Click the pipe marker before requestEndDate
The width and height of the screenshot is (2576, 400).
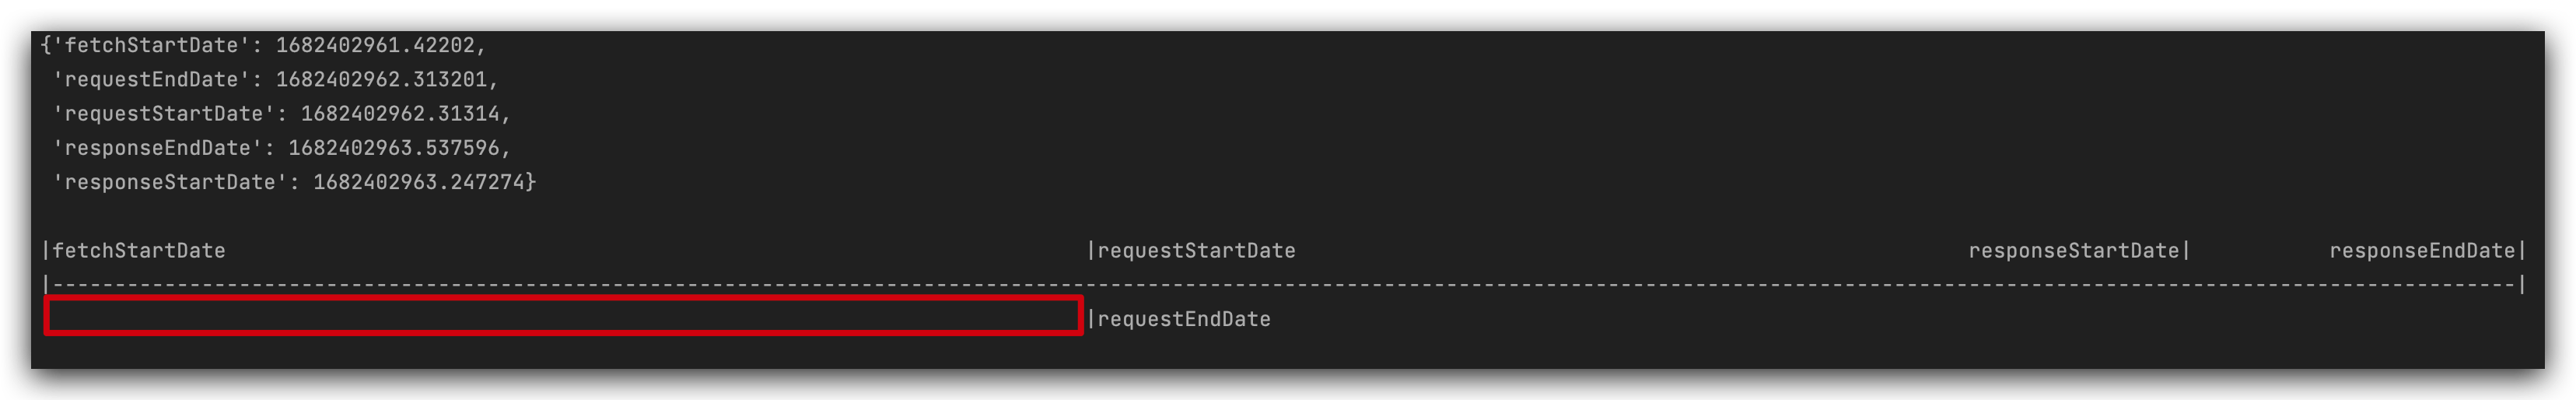(1091, 319)
